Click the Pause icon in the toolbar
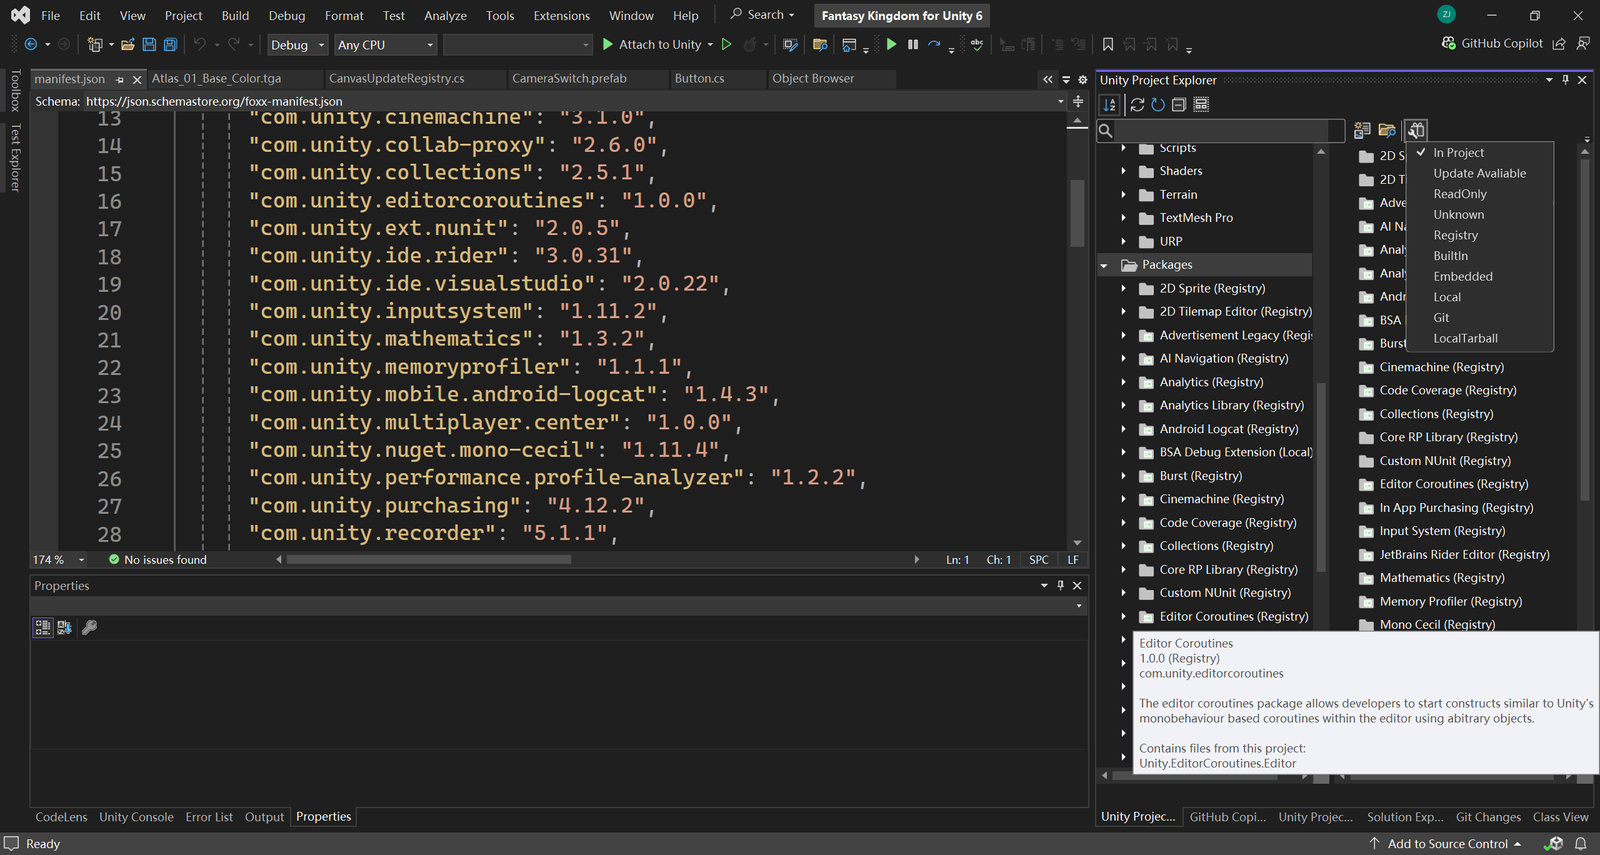This screenshot has width=1600, height=855. [x=913, y=45]
